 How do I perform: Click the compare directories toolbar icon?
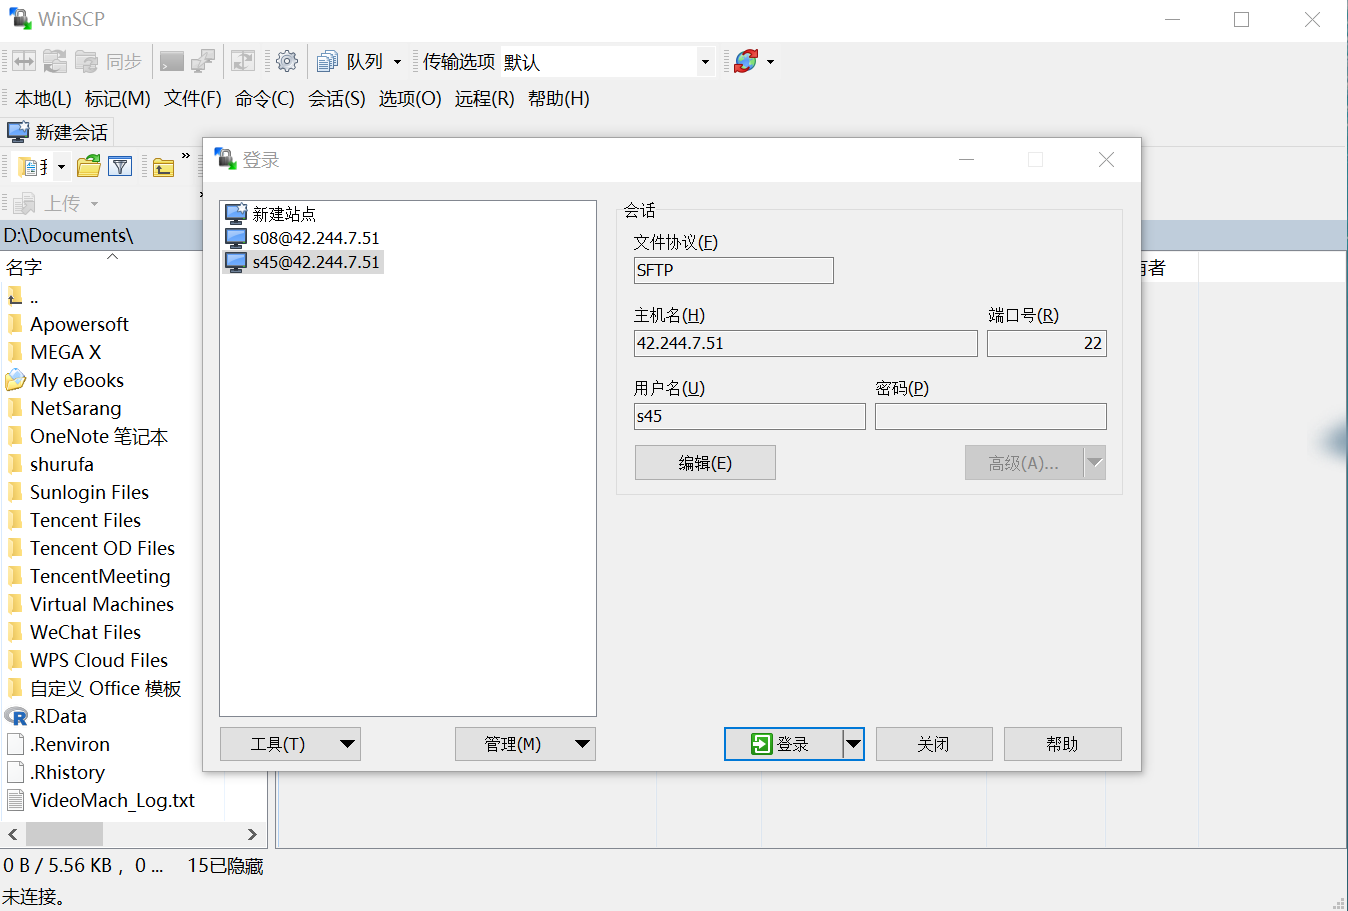click(24, 61)
